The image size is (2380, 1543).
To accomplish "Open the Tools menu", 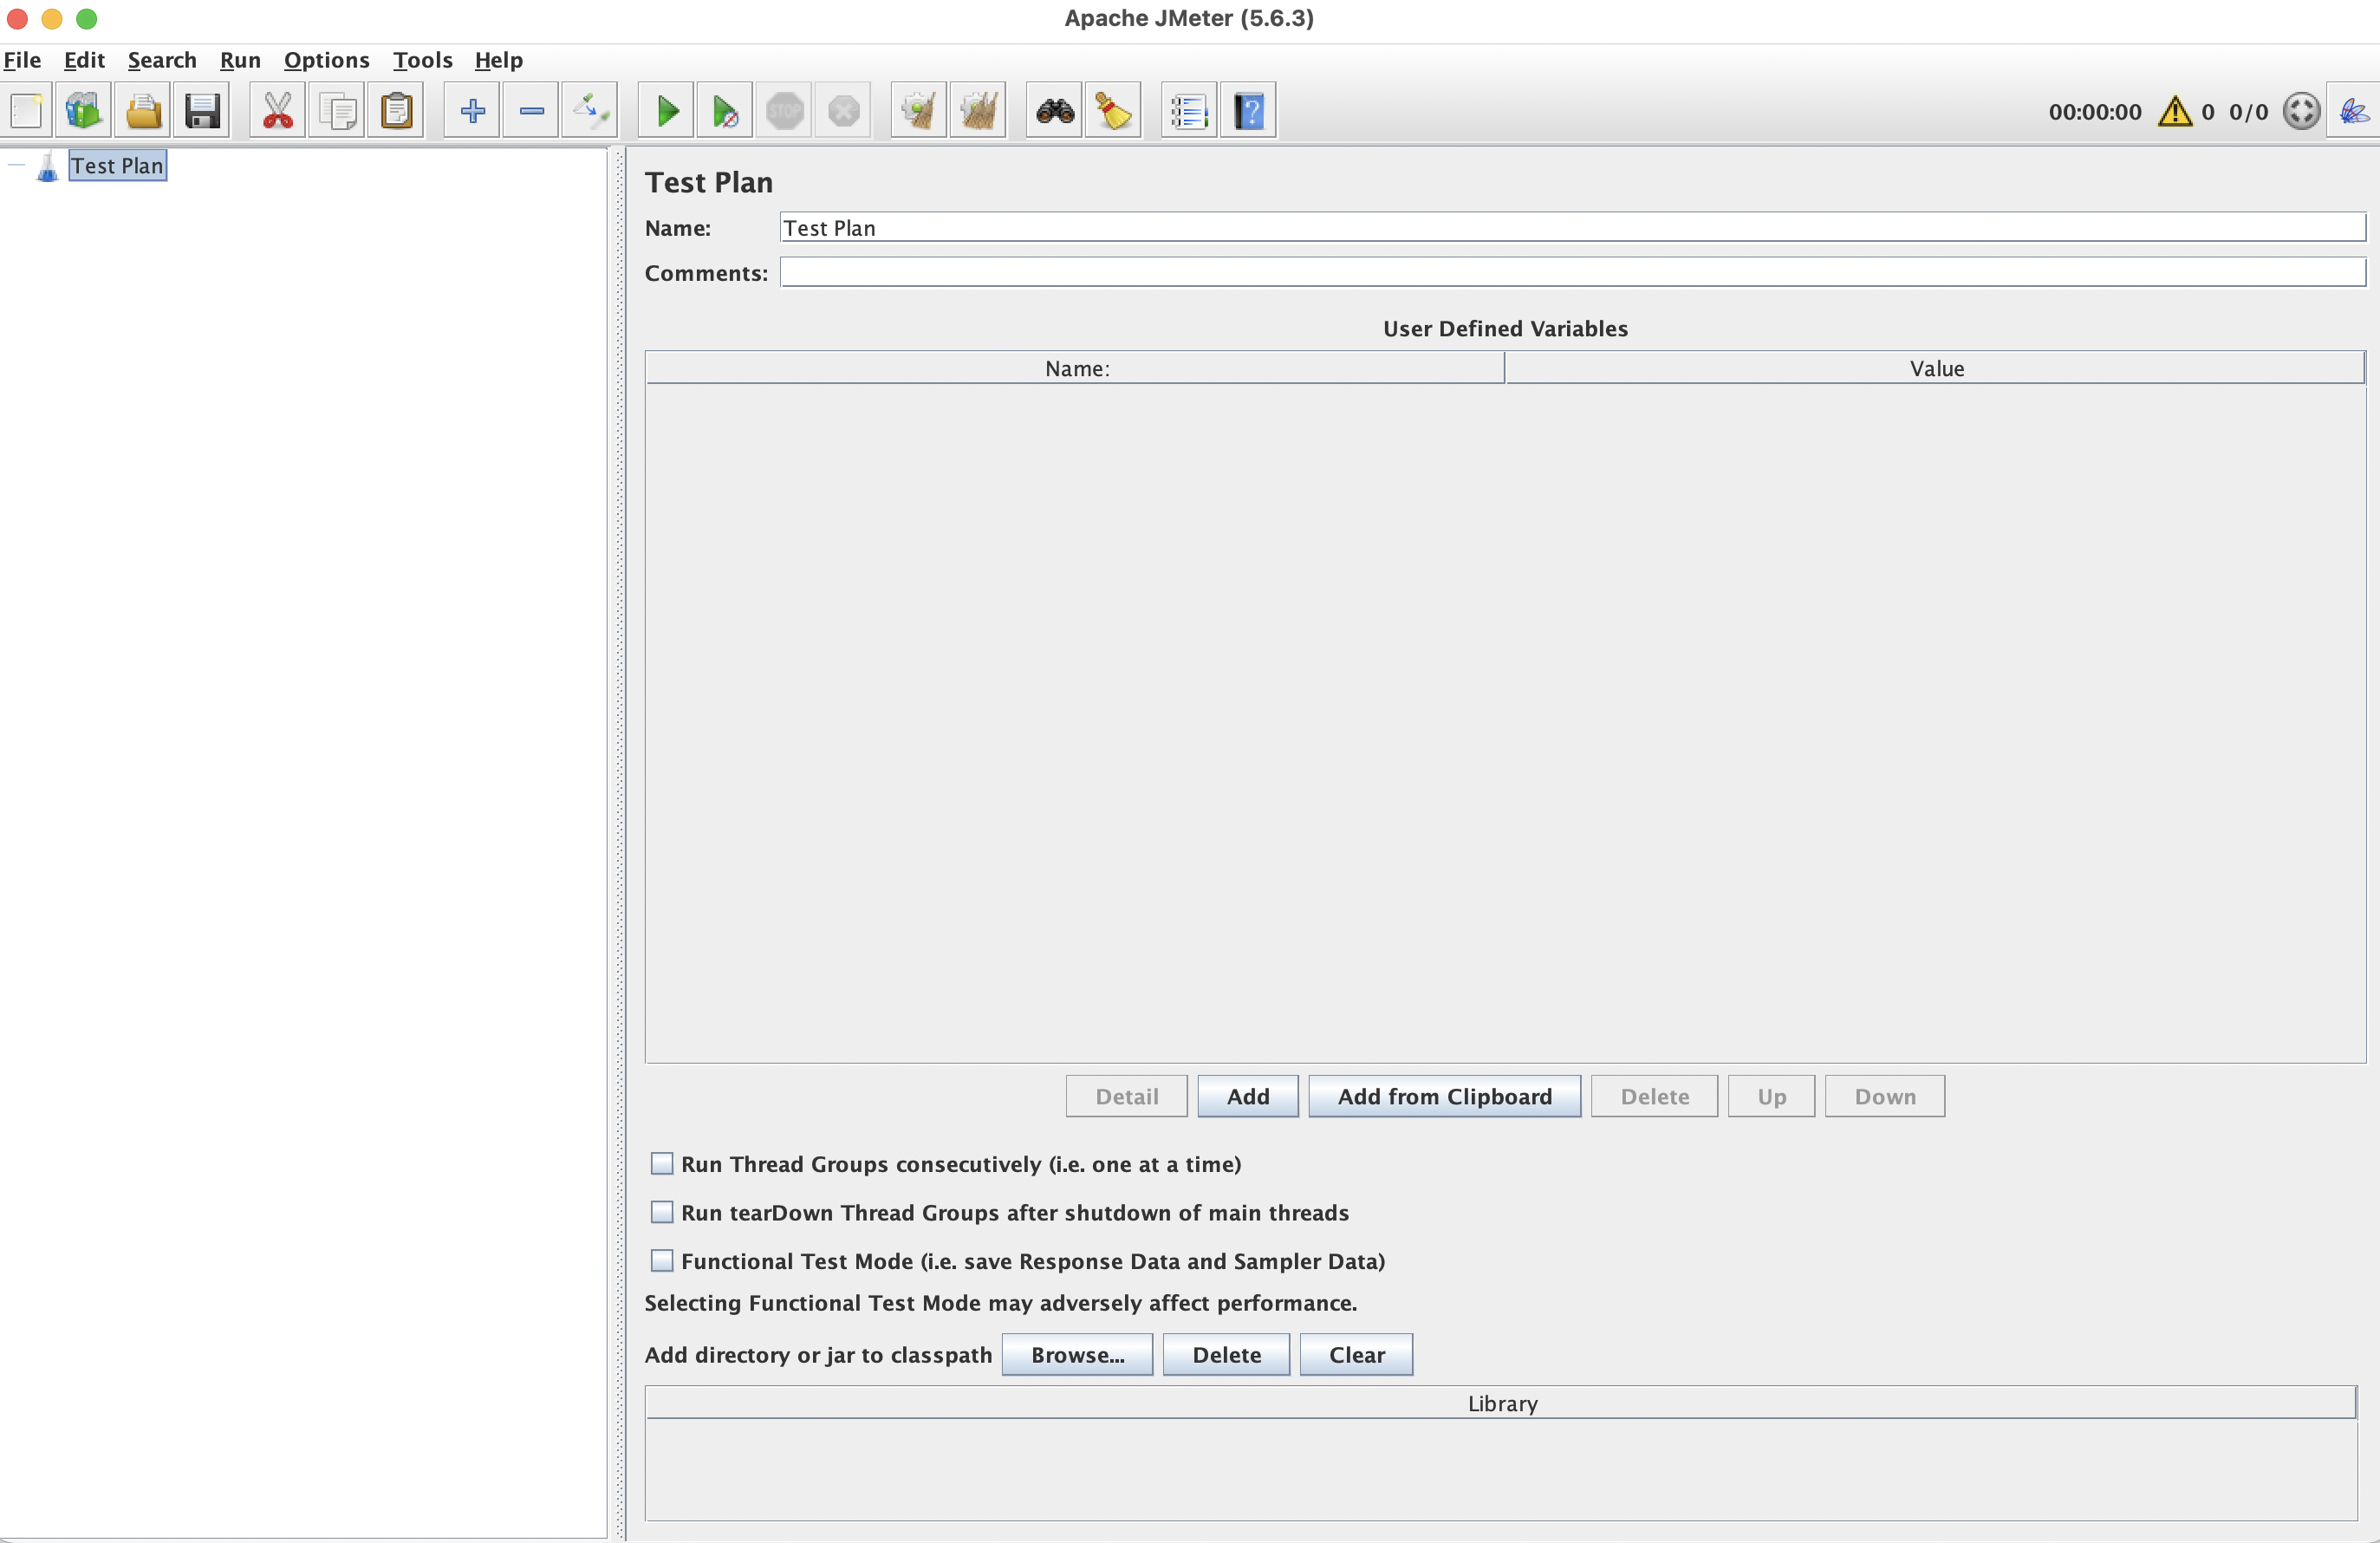I will [422, 60].
